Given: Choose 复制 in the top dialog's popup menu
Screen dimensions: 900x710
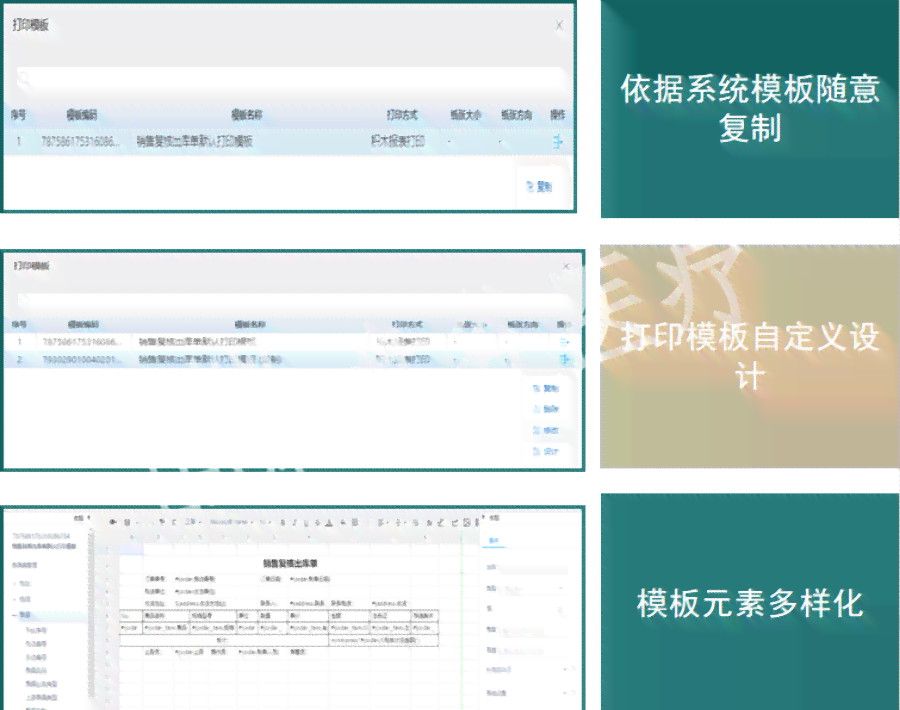Looking at the screenshot, I should pos(539,187).
